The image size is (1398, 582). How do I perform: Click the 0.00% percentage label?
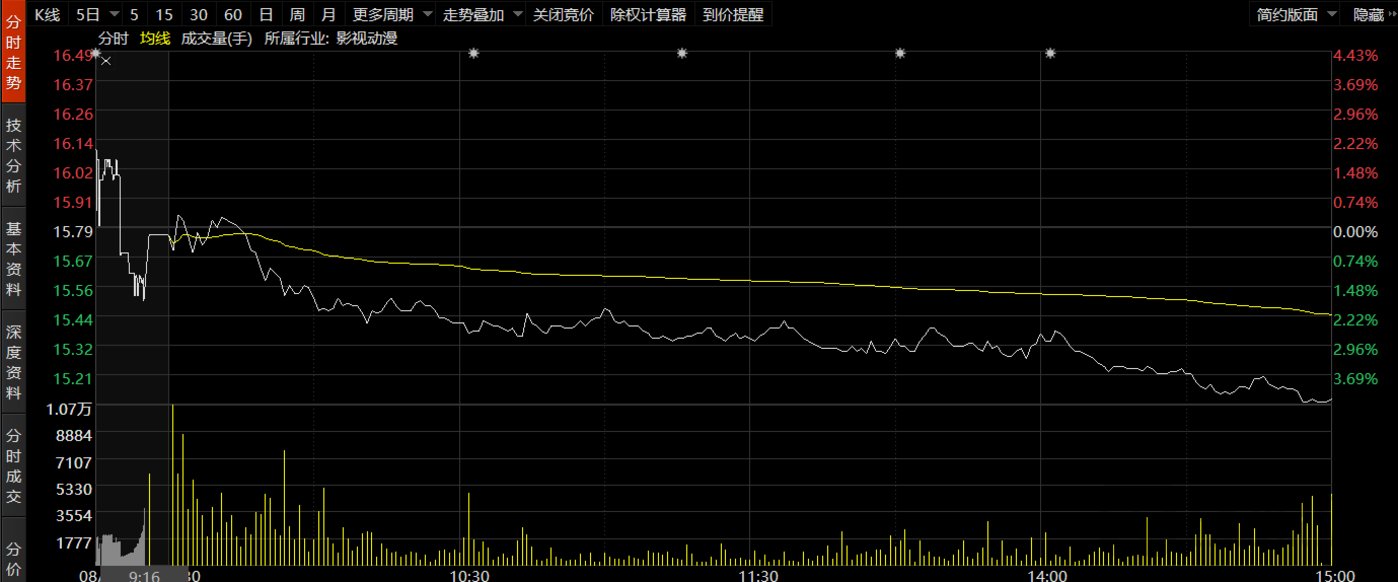1356,231
